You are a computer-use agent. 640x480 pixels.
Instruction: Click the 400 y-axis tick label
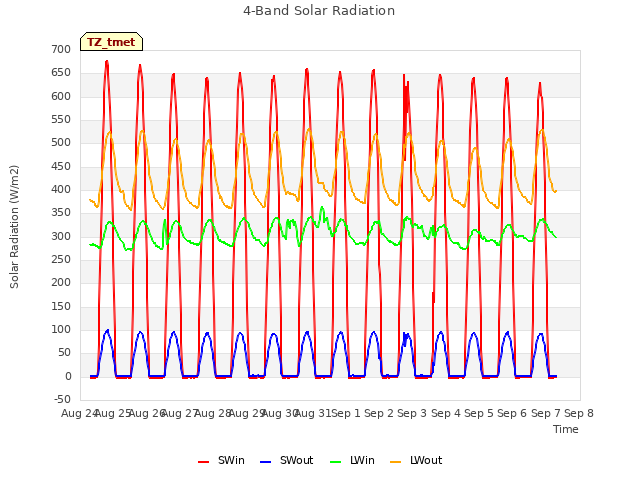pyautogui.click(x=61, y=189)
